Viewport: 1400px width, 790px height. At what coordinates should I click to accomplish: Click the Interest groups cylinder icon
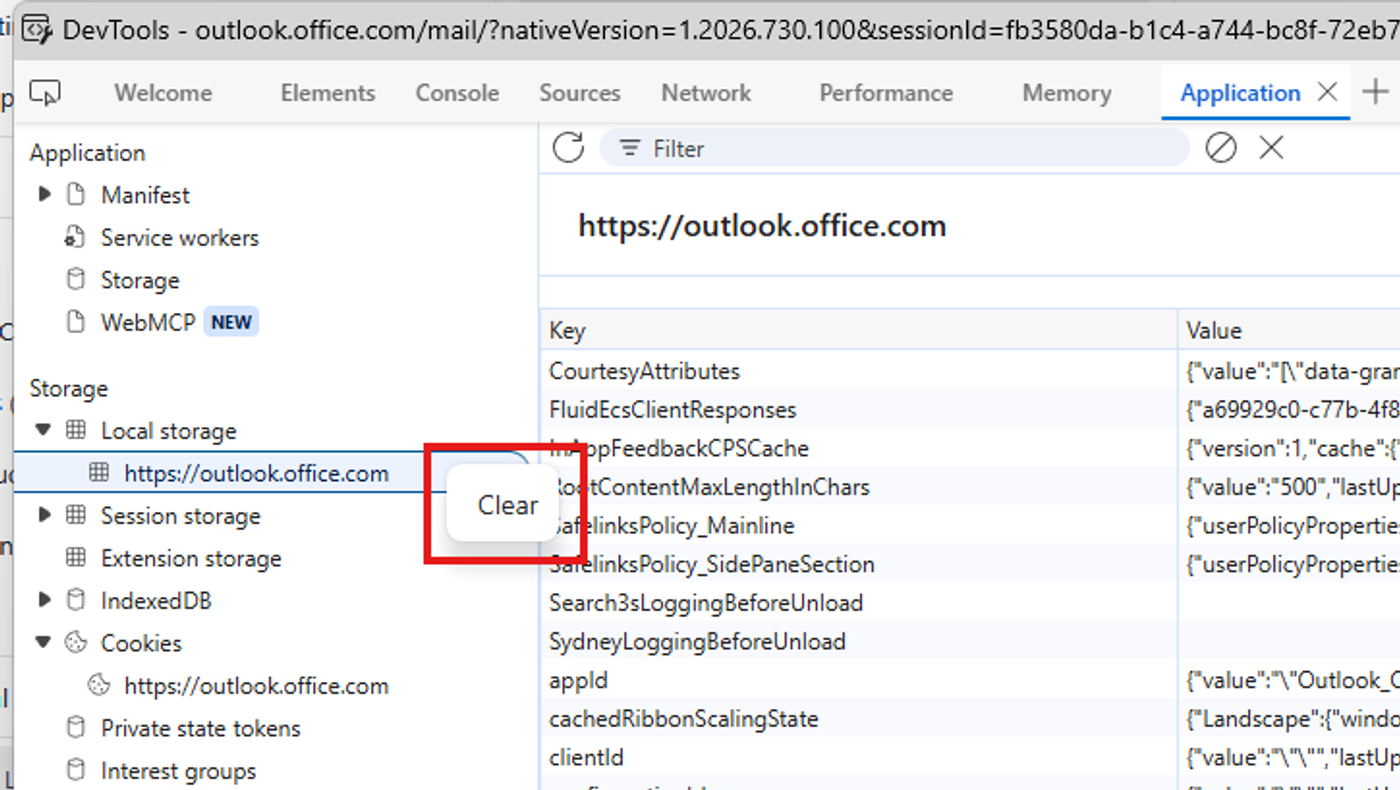click(75, 771)
